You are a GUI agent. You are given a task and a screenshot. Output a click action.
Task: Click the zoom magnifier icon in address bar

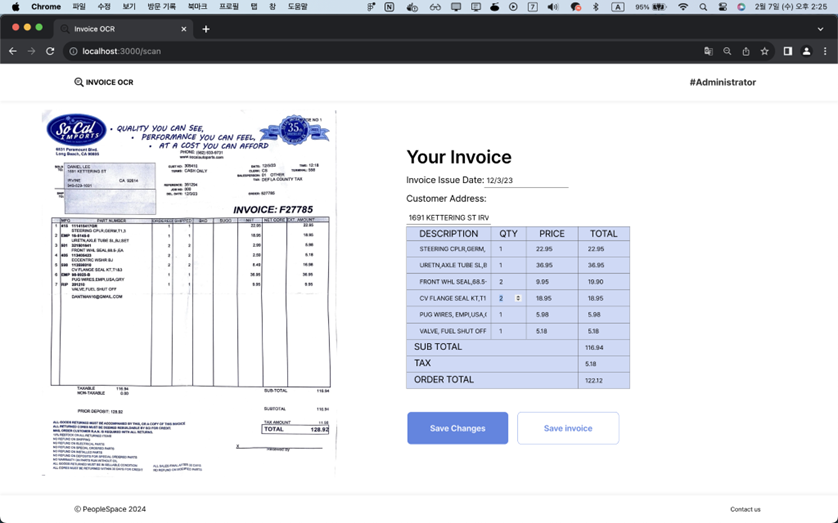tap(727, 51)
